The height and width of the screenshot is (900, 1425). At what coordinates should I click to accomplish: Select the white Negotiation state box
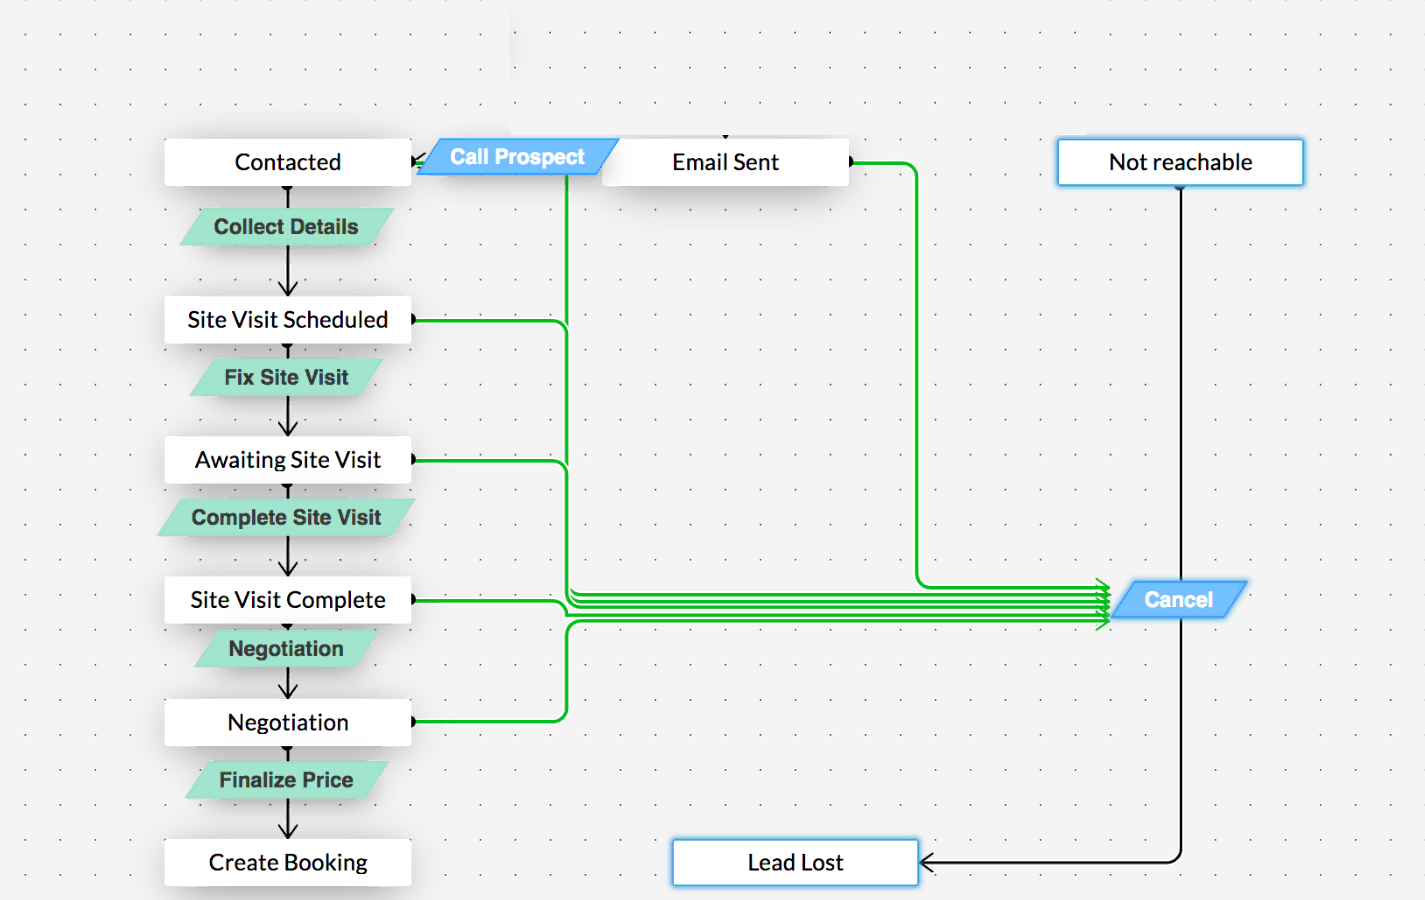(287, 722)
